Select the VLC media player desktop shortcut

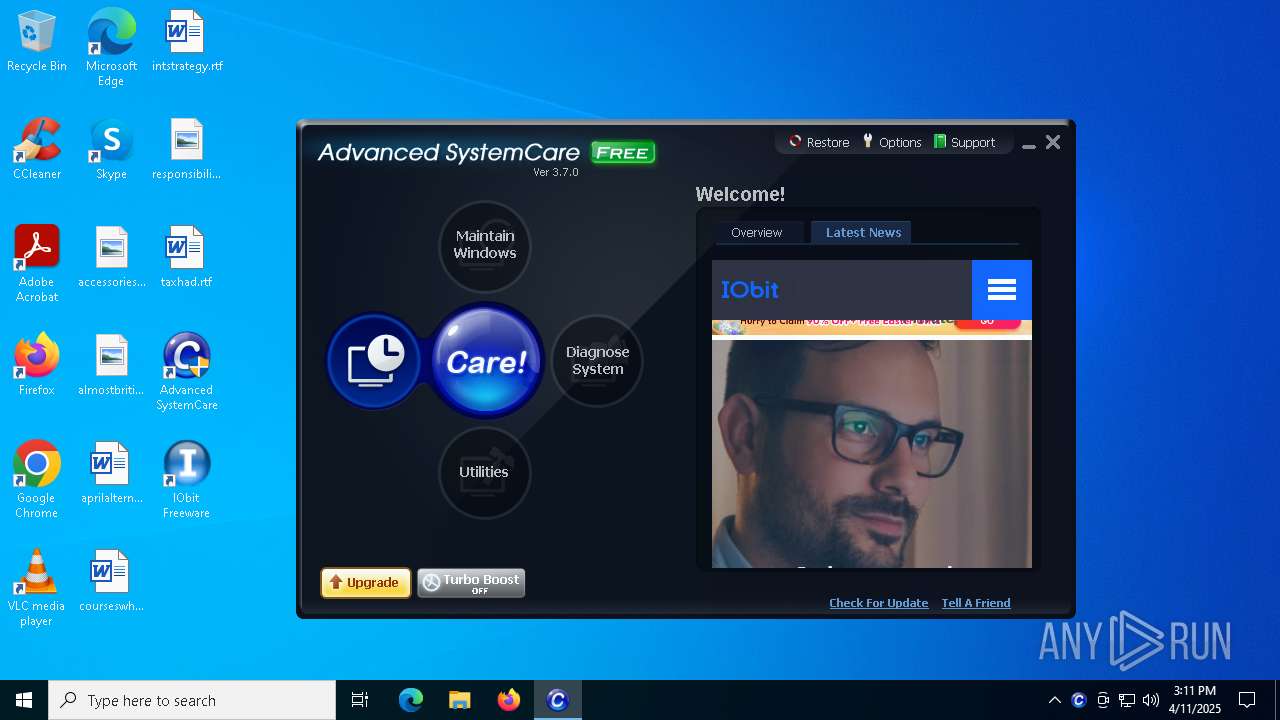point(37,588)
